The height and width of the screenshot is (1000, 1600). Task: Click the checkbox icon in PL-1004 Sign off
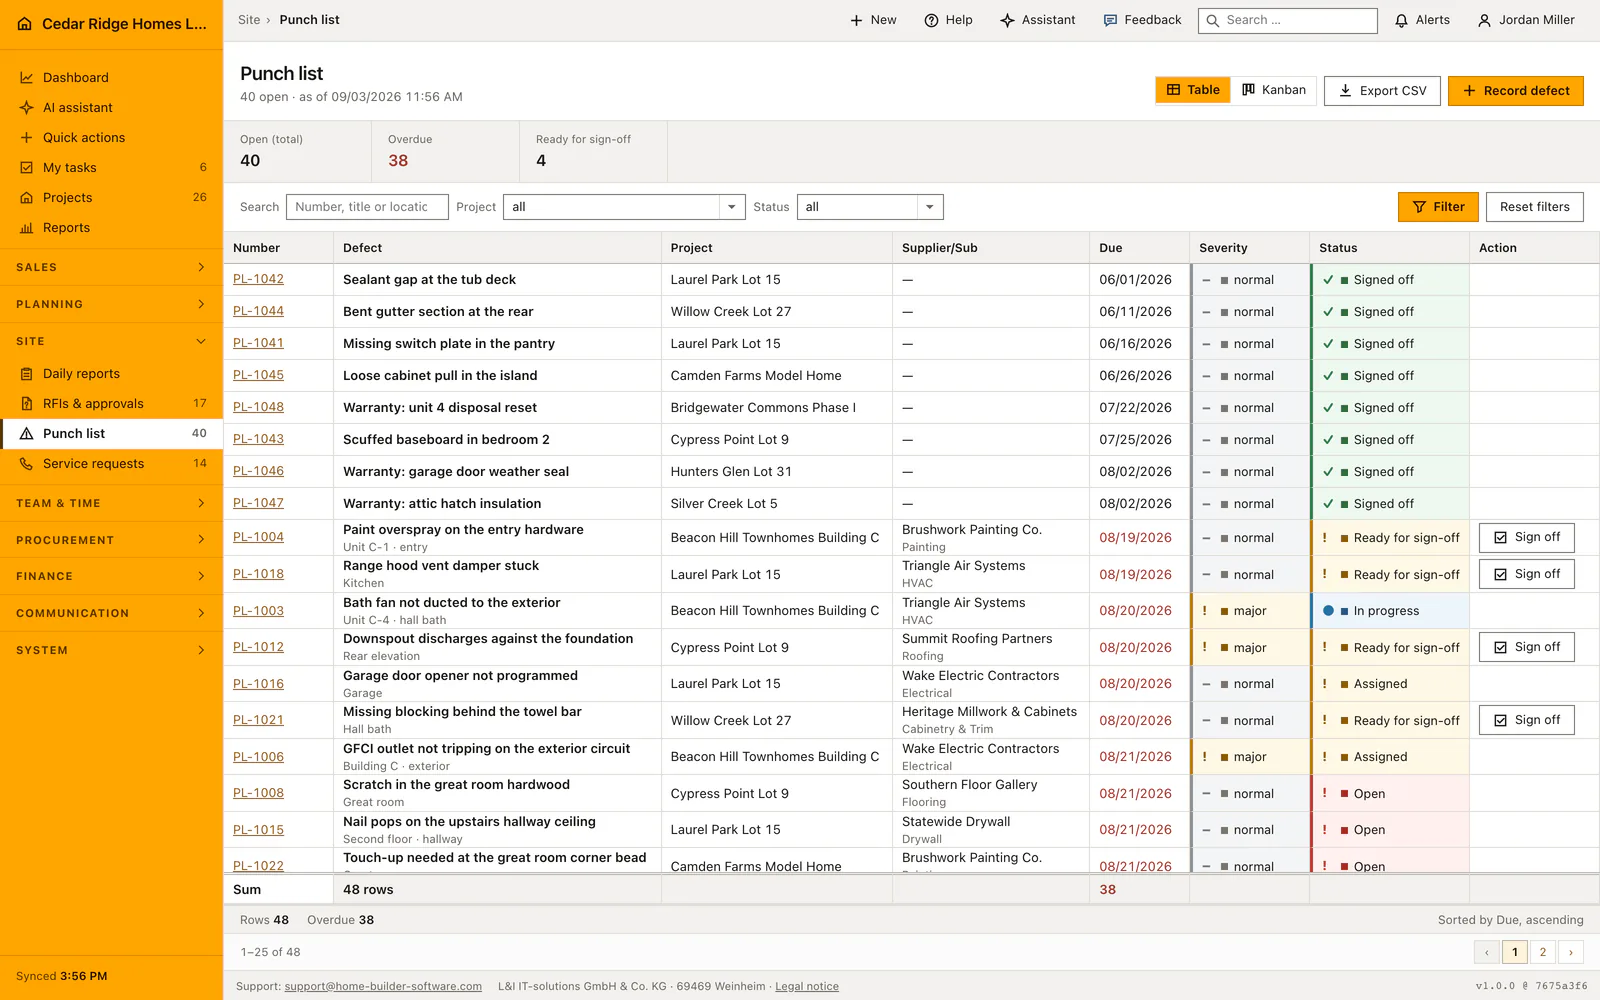coord(1500,538)
